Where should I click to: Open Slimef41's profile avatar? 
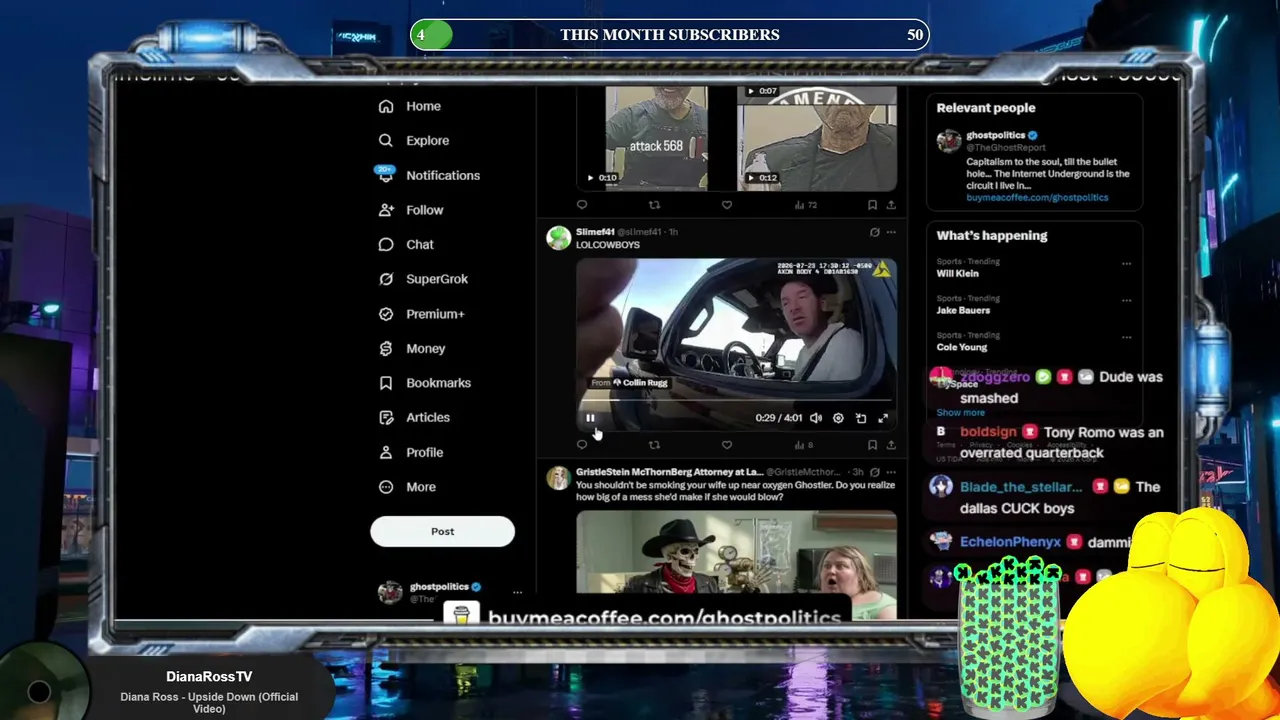point(559,238)
